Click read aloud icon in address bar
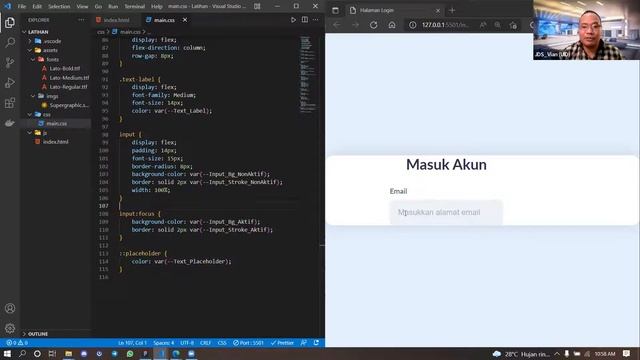Image resolution: width=640 pixels, height=360 pixels. (x=483, y=25)
